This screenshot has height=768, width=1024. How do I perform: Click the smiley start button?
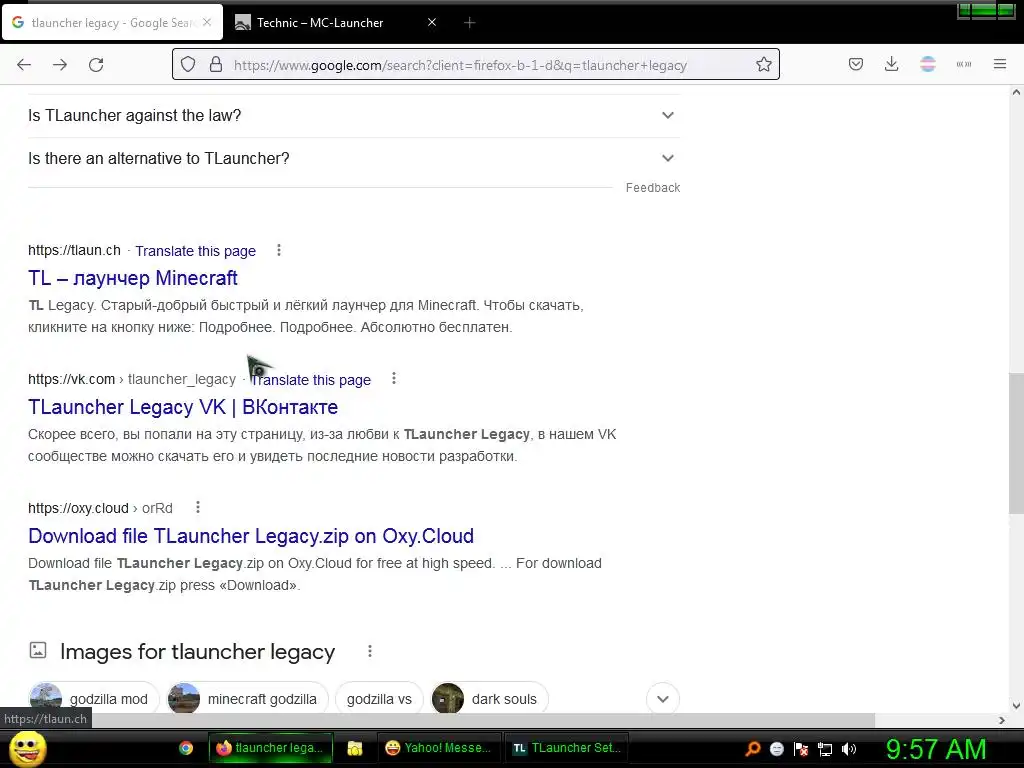click(27, 748)
